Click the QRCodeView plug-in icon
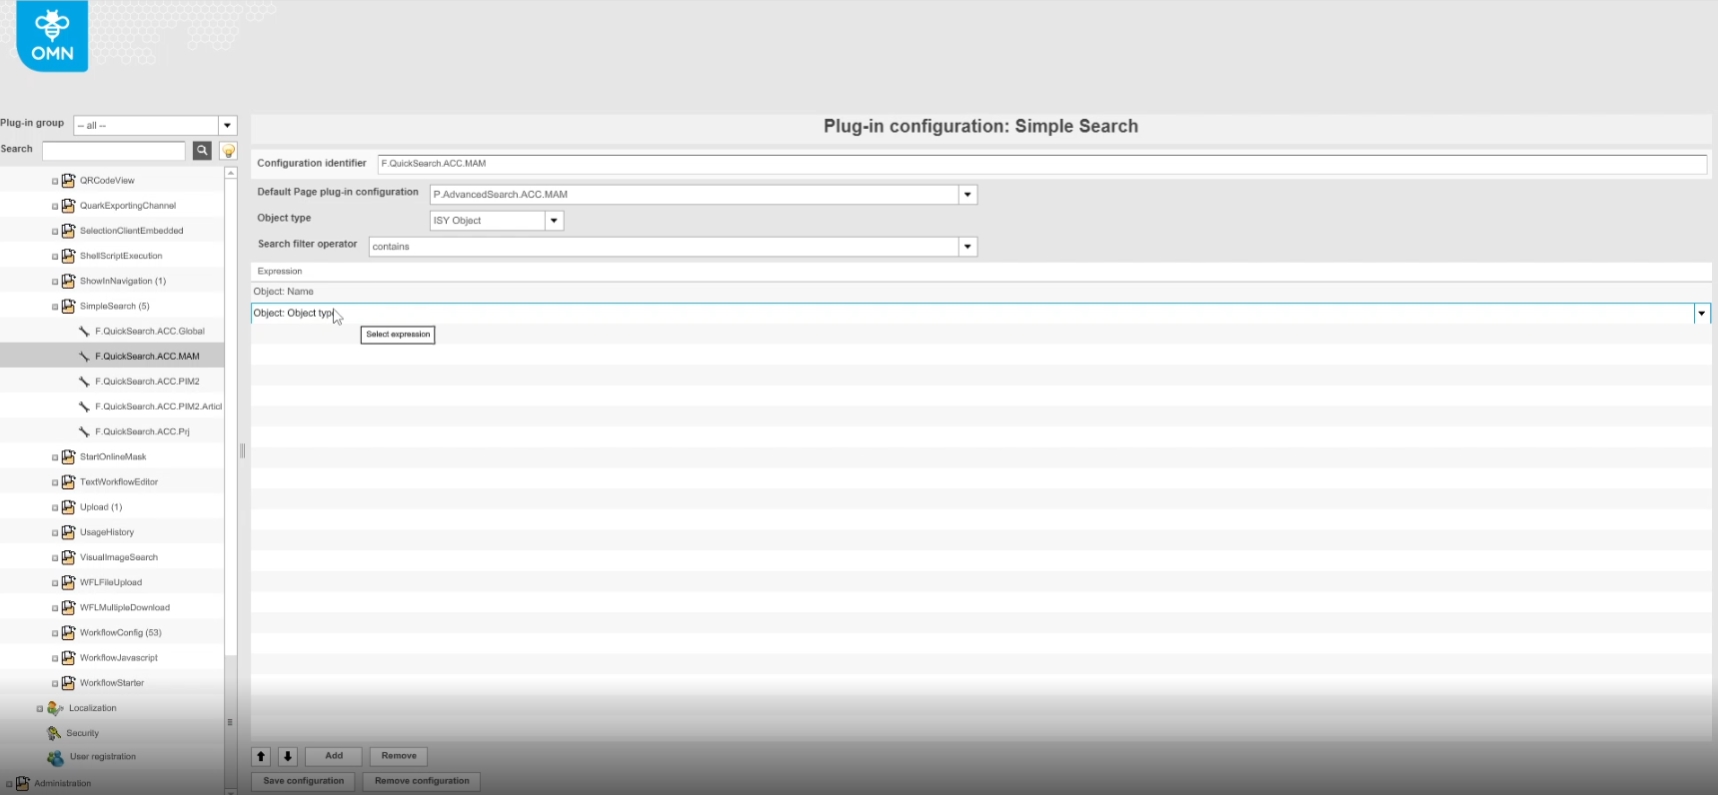The width and height of the screenshot is (1718, 795). 68,181
